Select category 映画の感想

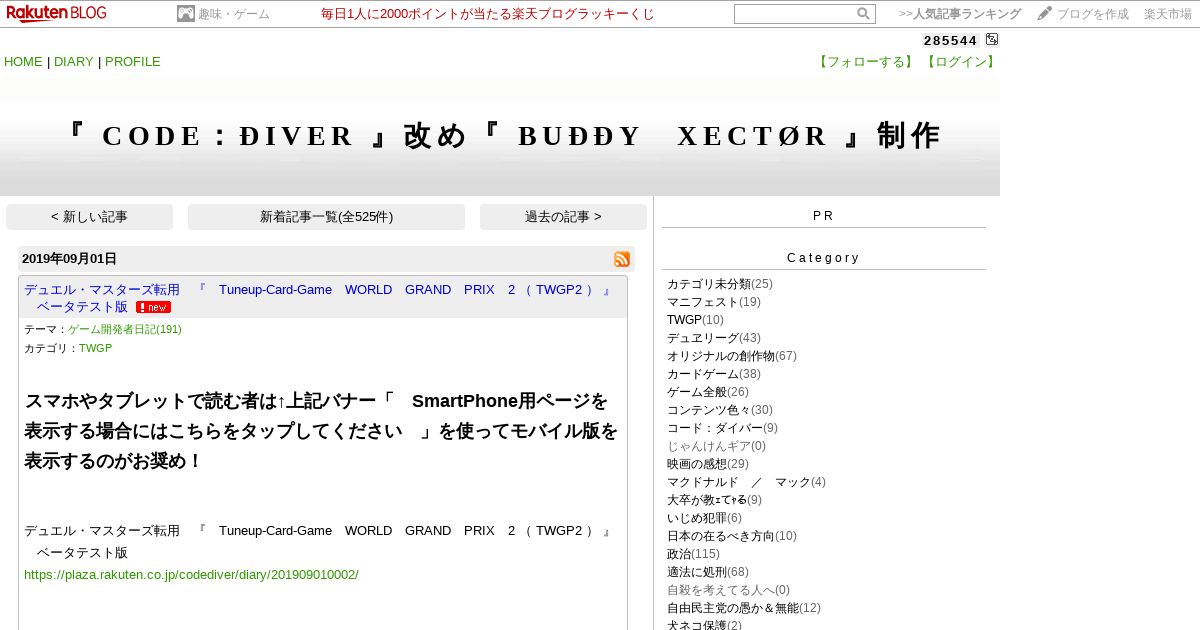pyautogui.click(x=697, y=464)
